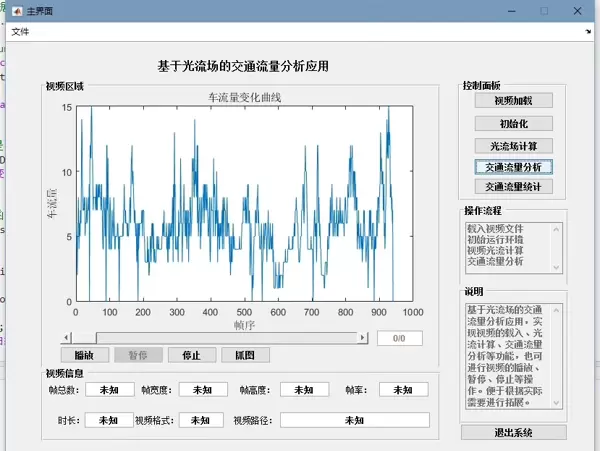The height and width of the screenshot is (451, 600).
Task: Click the 帧总数 value field
Action: (x=109, y=390)
